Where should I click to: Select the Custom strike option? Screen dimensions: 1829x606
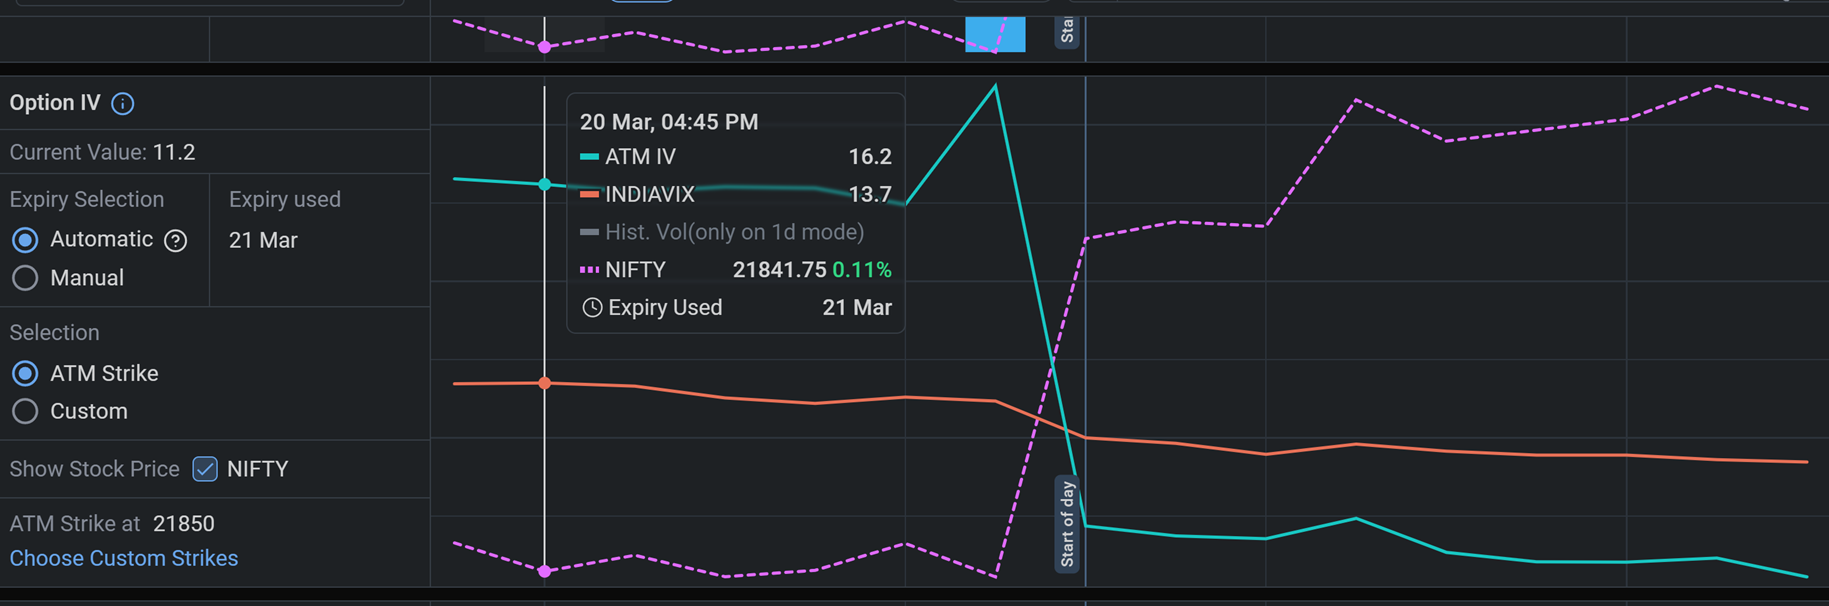25,412
